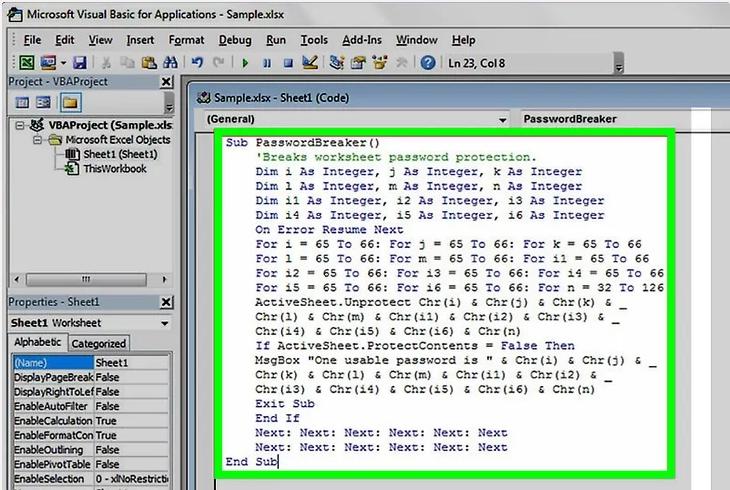The width and height of the screenshot is (730, 490).
Task: Close the Project - VBAProject pane
Action: click(178, 81)
